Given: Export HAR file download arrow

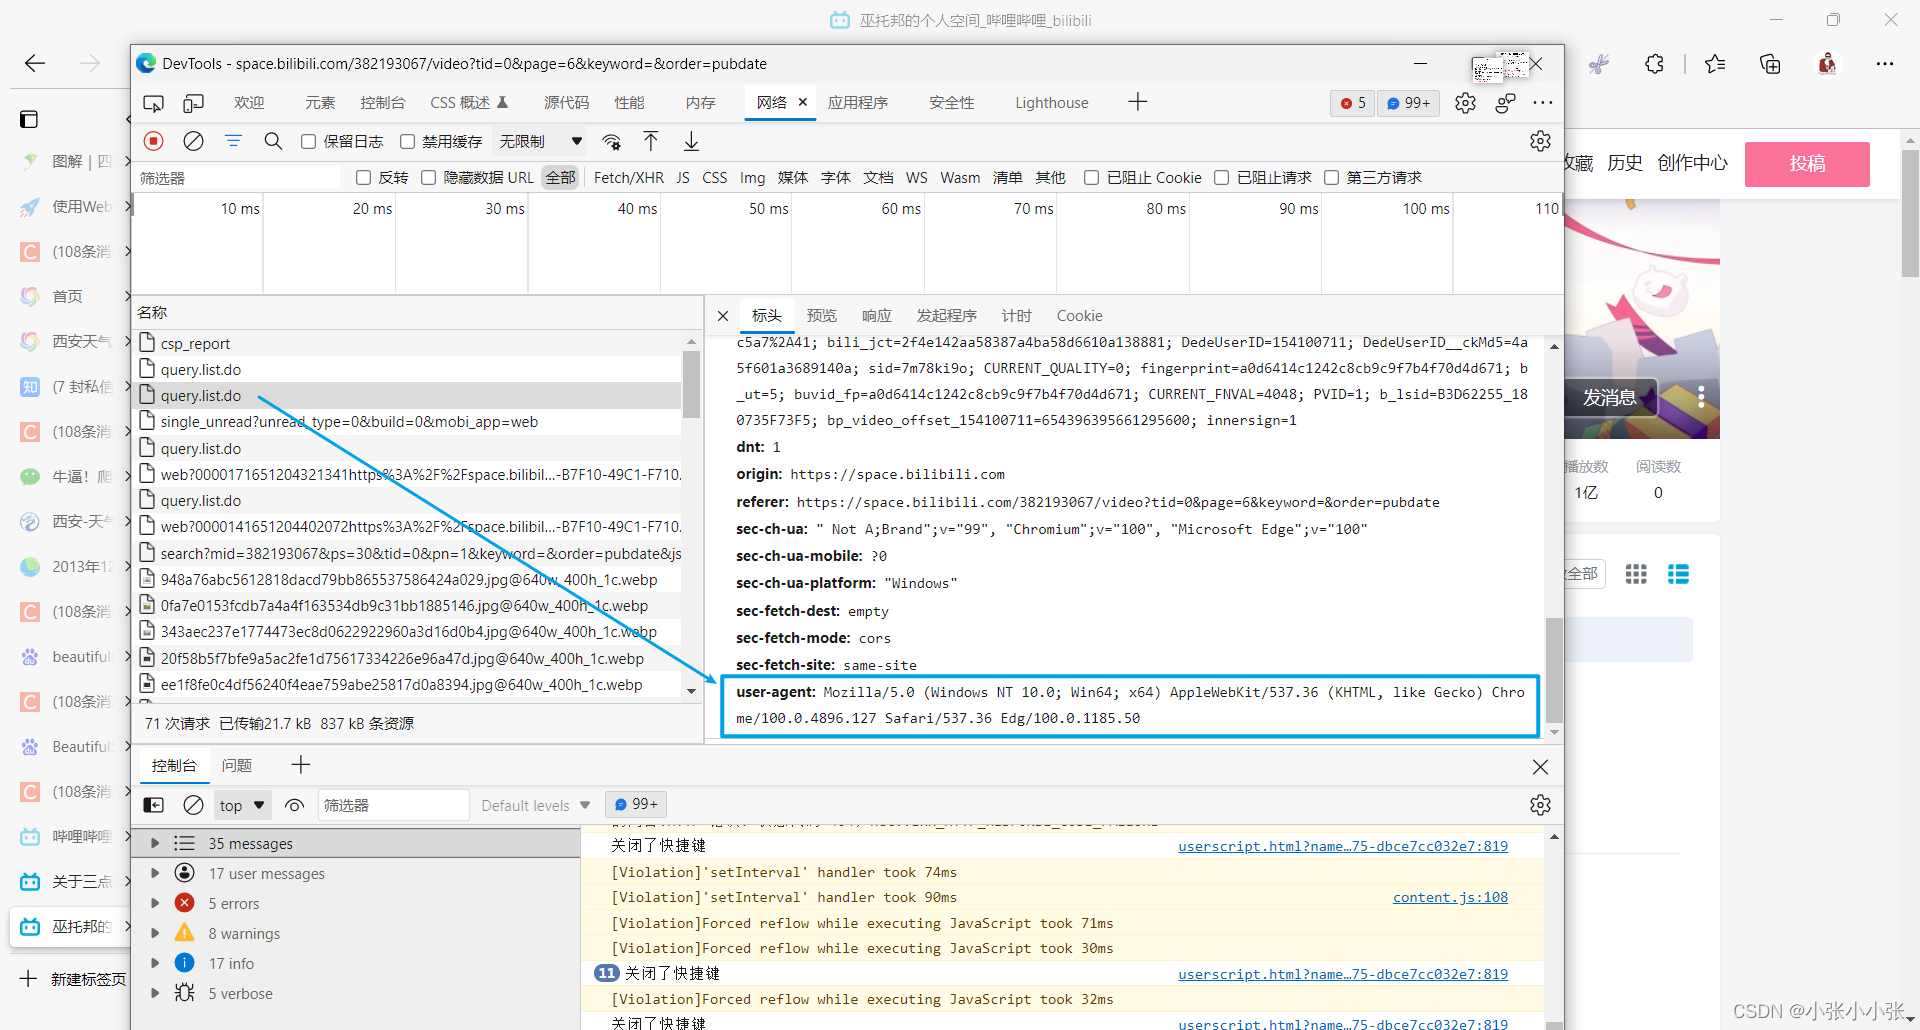Looking at the screenshot, I should click(691, 141).
